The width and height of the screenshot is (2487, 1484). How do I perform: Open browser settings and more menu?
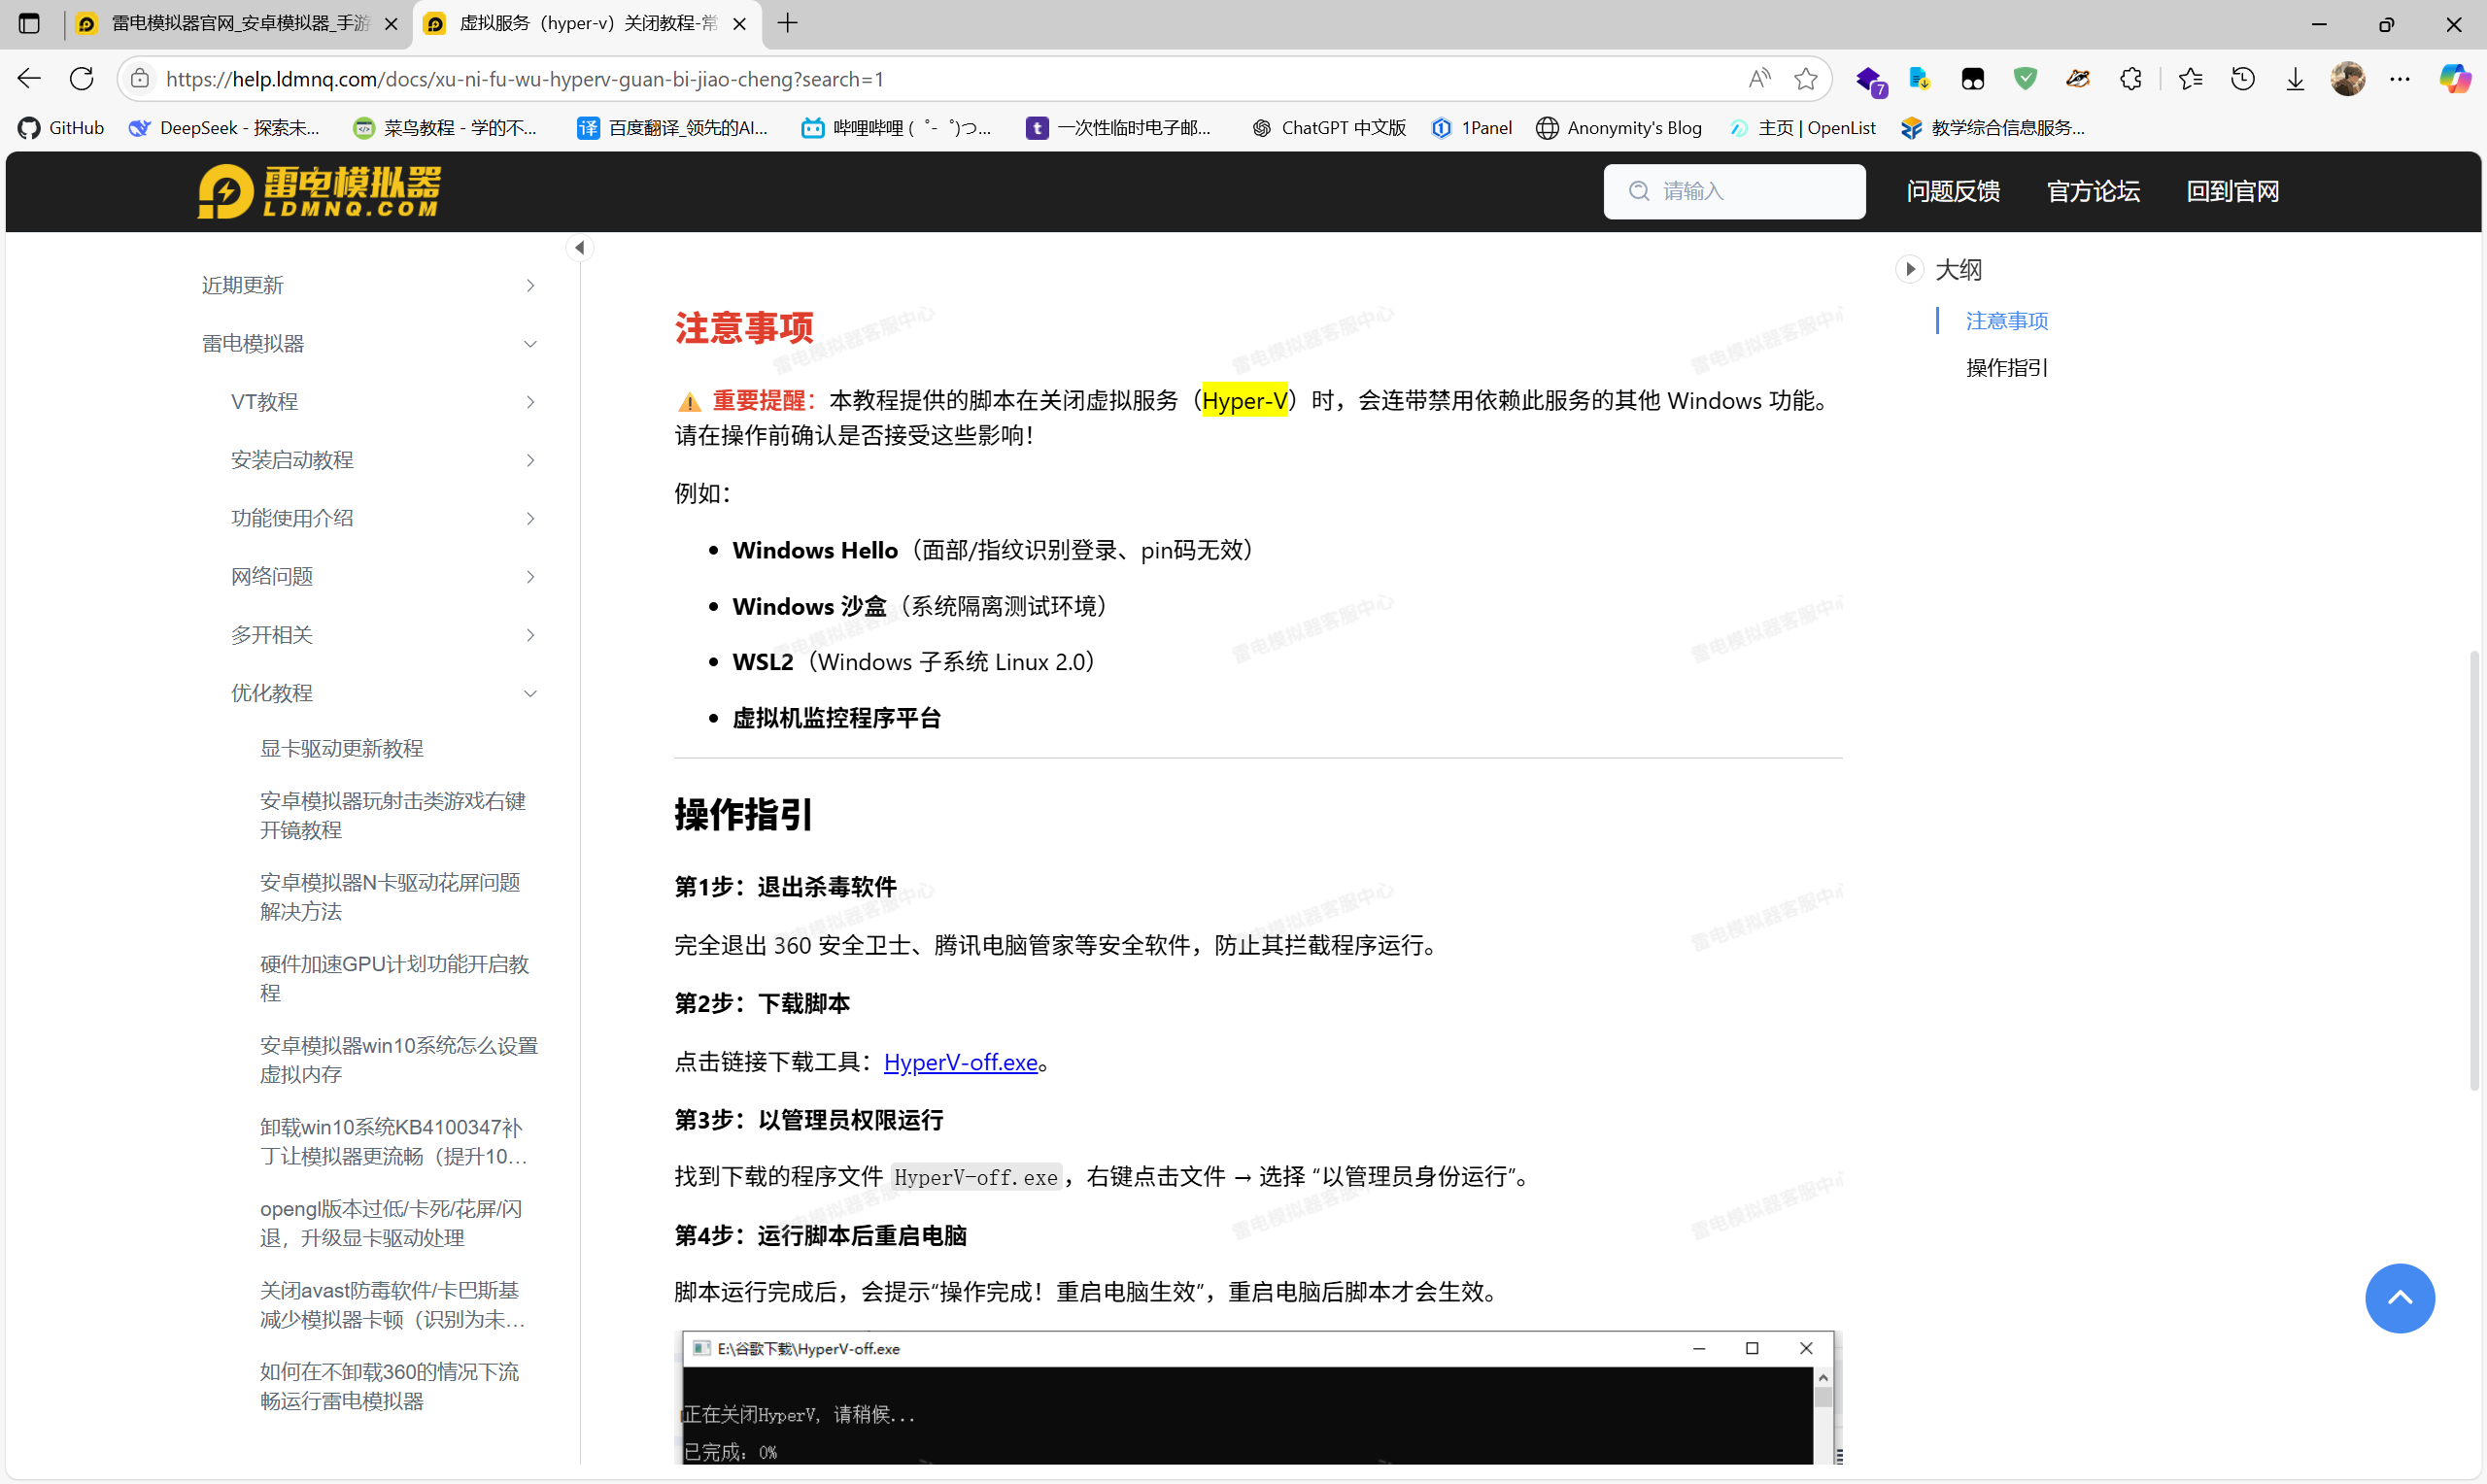pos(2400,79)
